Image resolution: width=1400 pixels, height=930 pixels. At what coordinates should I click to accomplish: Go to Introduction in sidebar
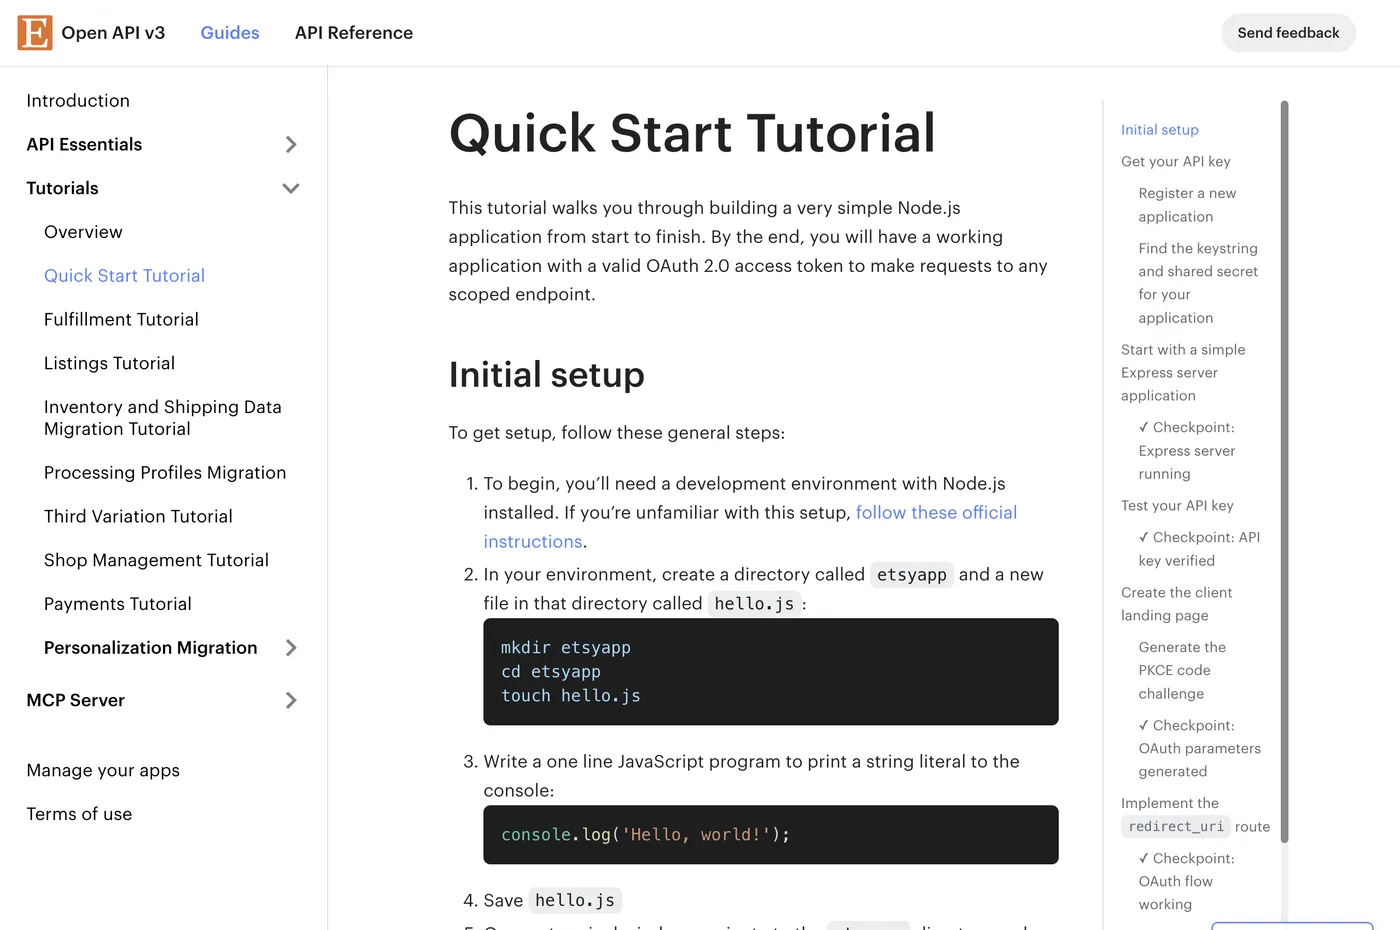78,101
